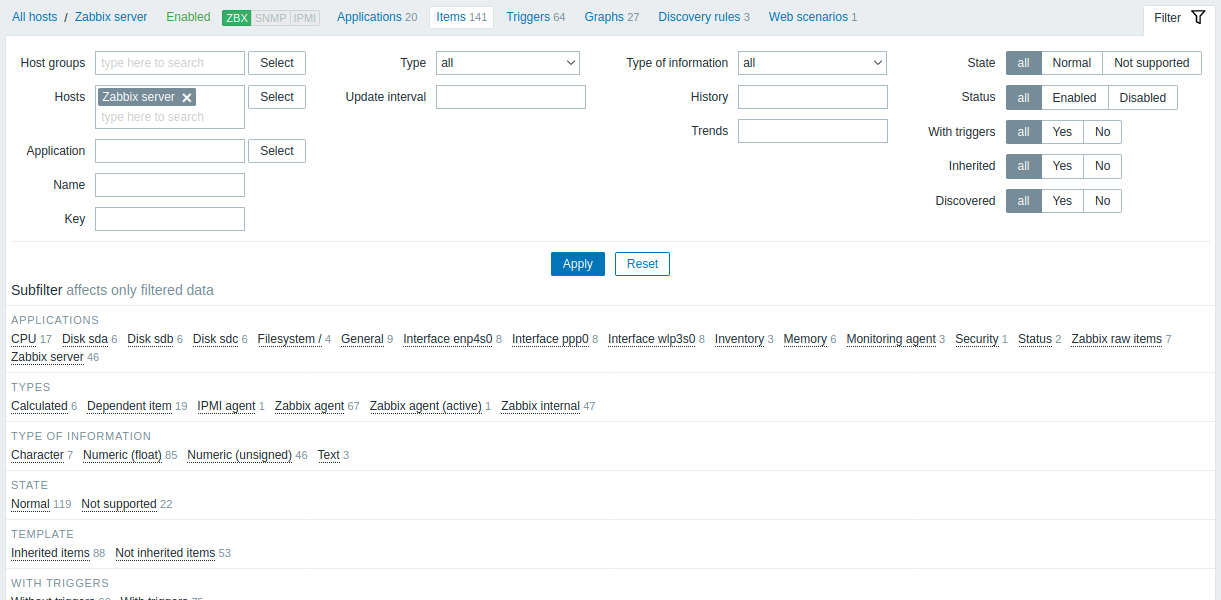The height and width of the screenshot is (600, 1221).
Task: Filter by Calculated type
Action: (39, 406)
